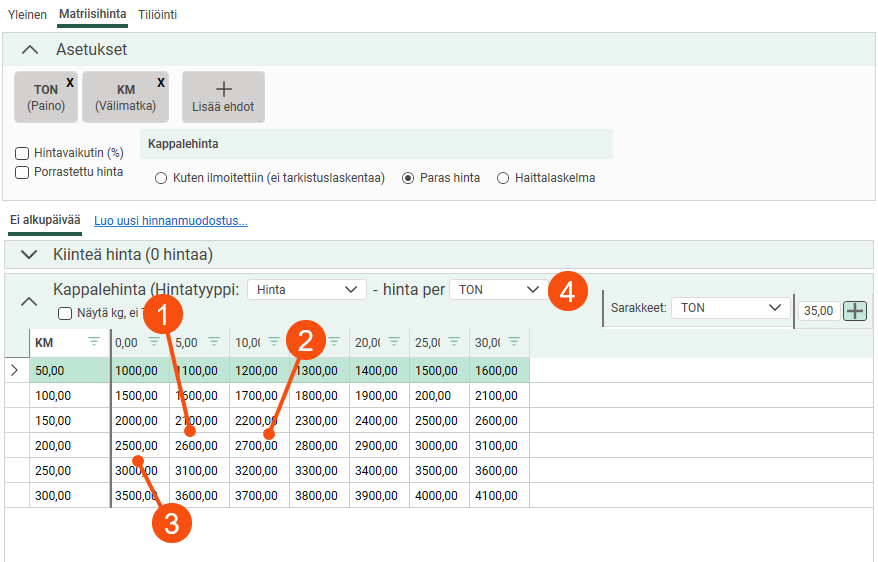Open the 0,00 column filter icon
878x562 pixels.
click(x=154, y=343)
